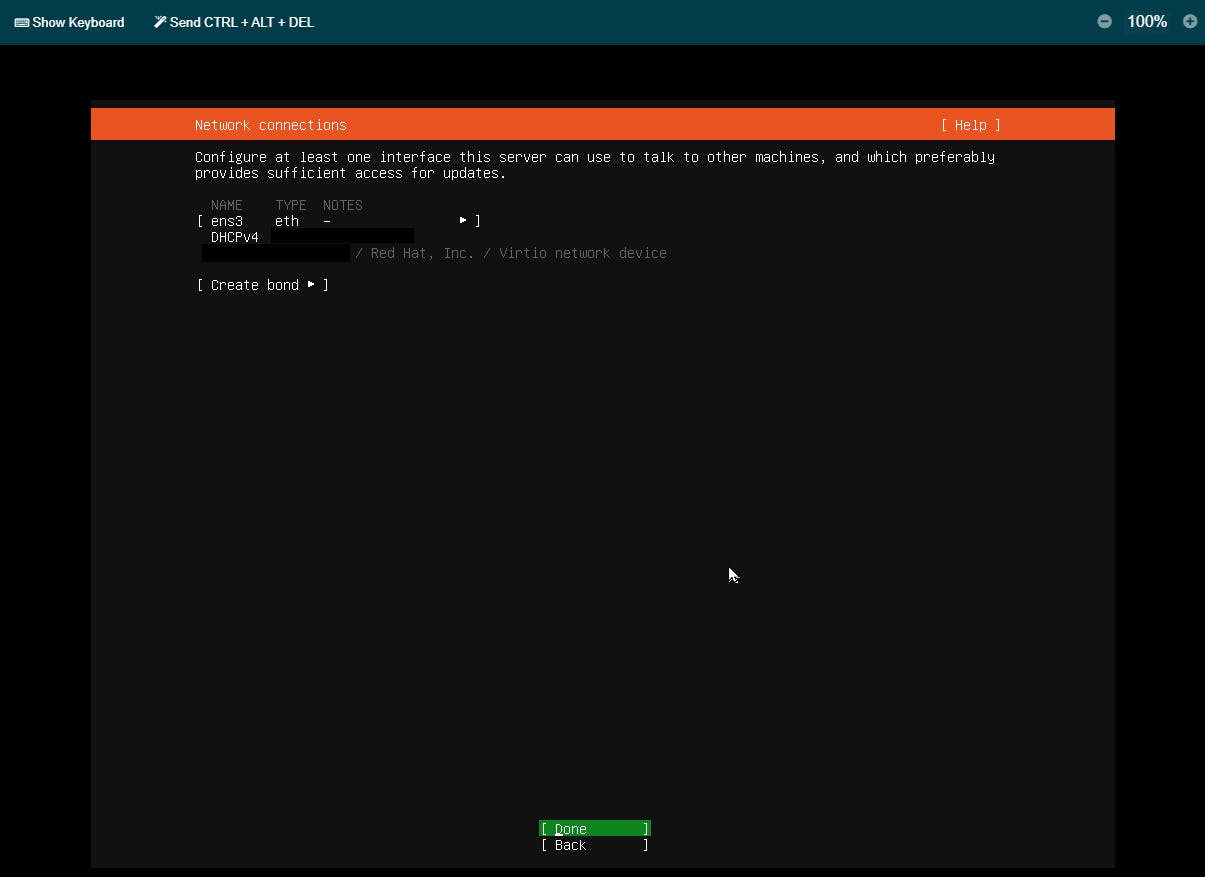The height and width of the screenshot is (877, 1205).
Task: Click the Create bond label
Action: tap(254, 285)
